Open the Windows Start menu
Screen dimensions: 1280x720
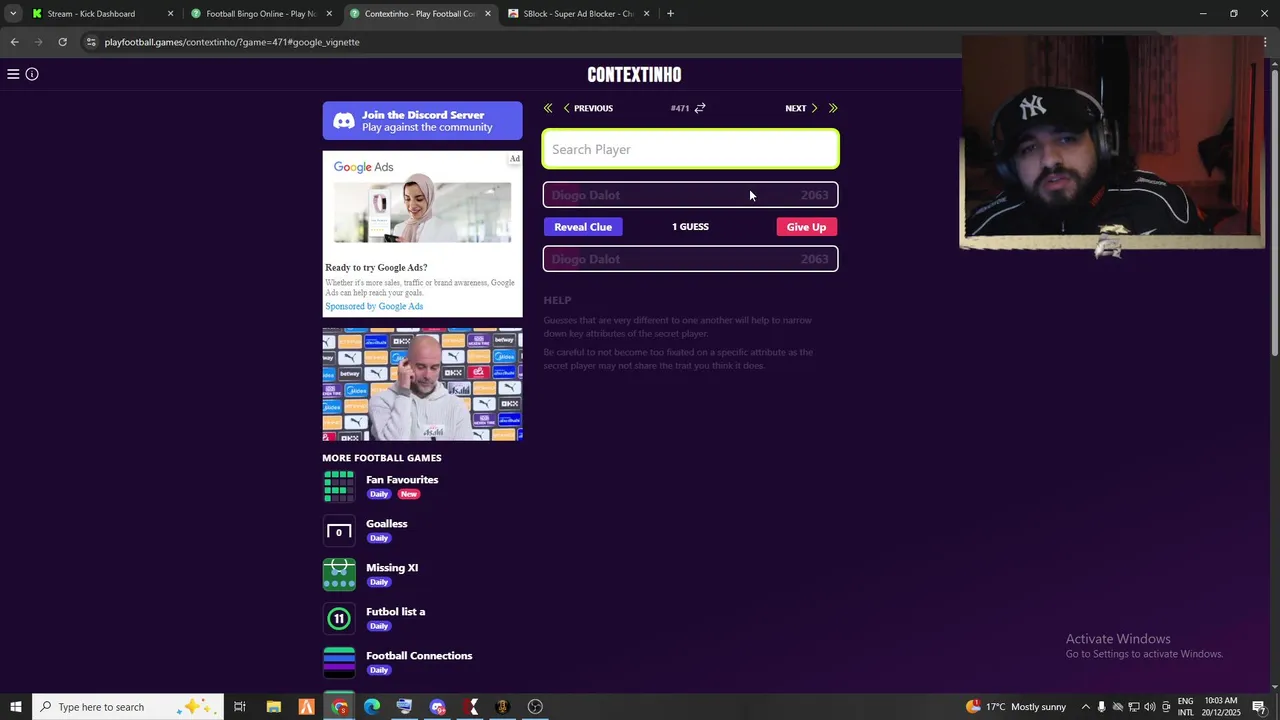[15, 707]
